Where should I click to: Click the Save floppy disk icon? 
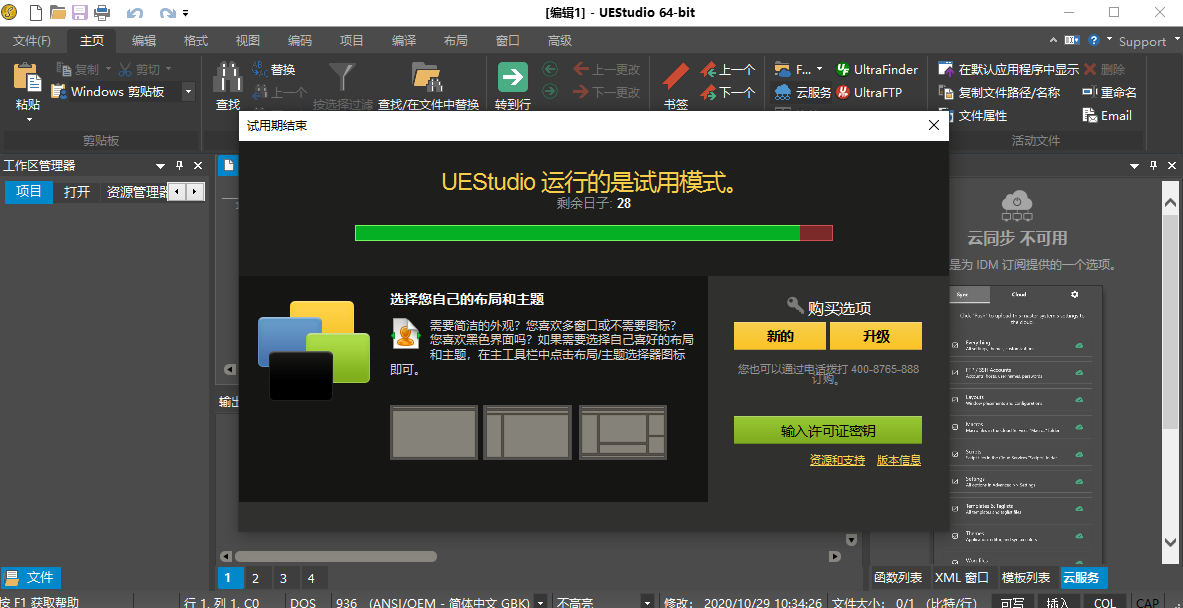click(x=79, y=12)
